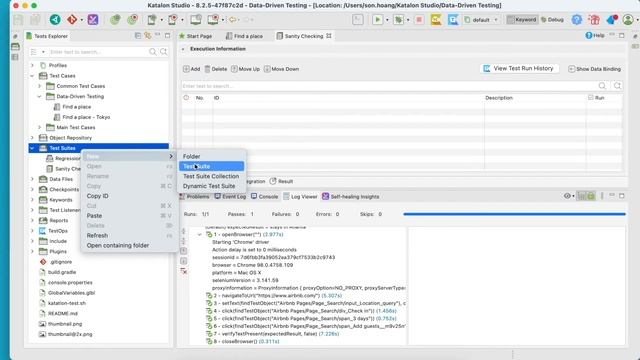The image size is (640, 360).
Task: Switch to the Start Page tab
Action: point(196,36)
